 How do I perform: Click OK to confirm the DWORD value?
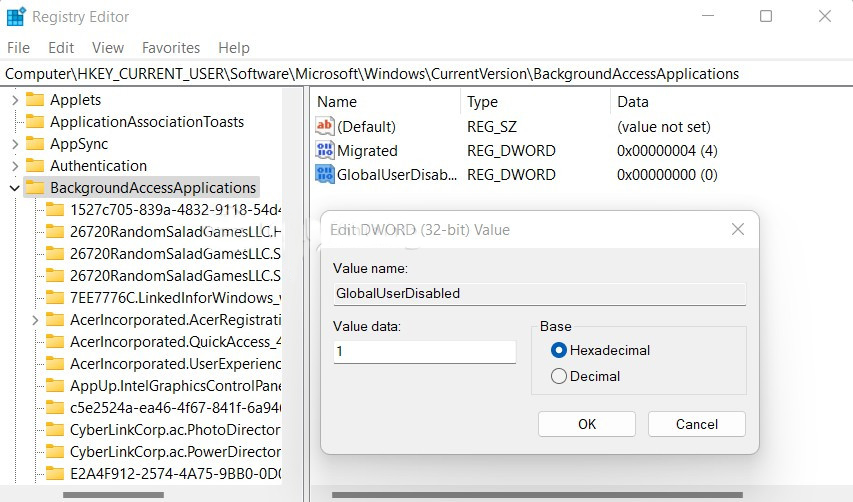point(587,424)
